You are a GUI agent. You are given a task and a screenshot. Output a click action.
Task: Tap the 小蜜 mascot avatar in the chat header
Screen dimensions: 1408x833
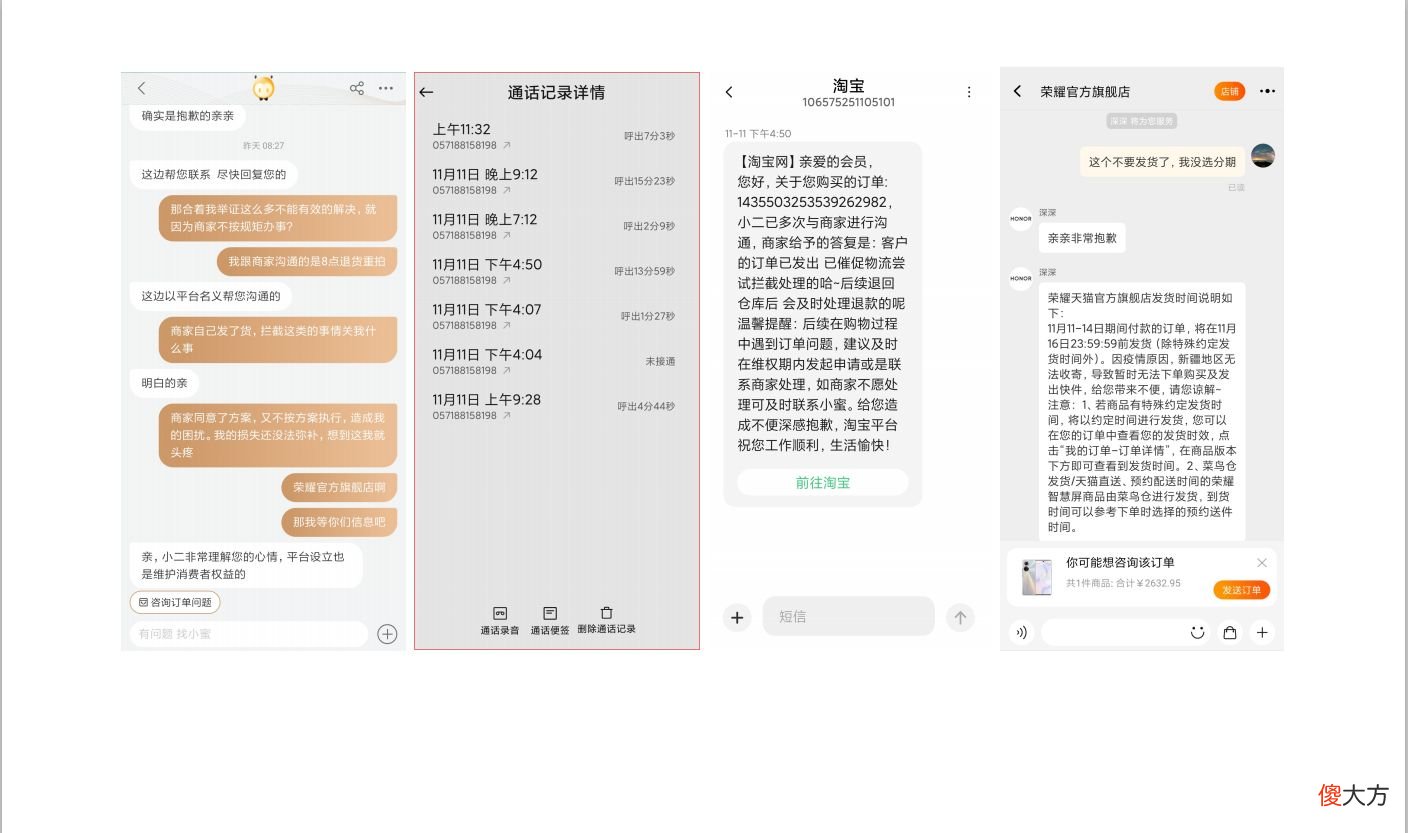click(x=264, y=88)
